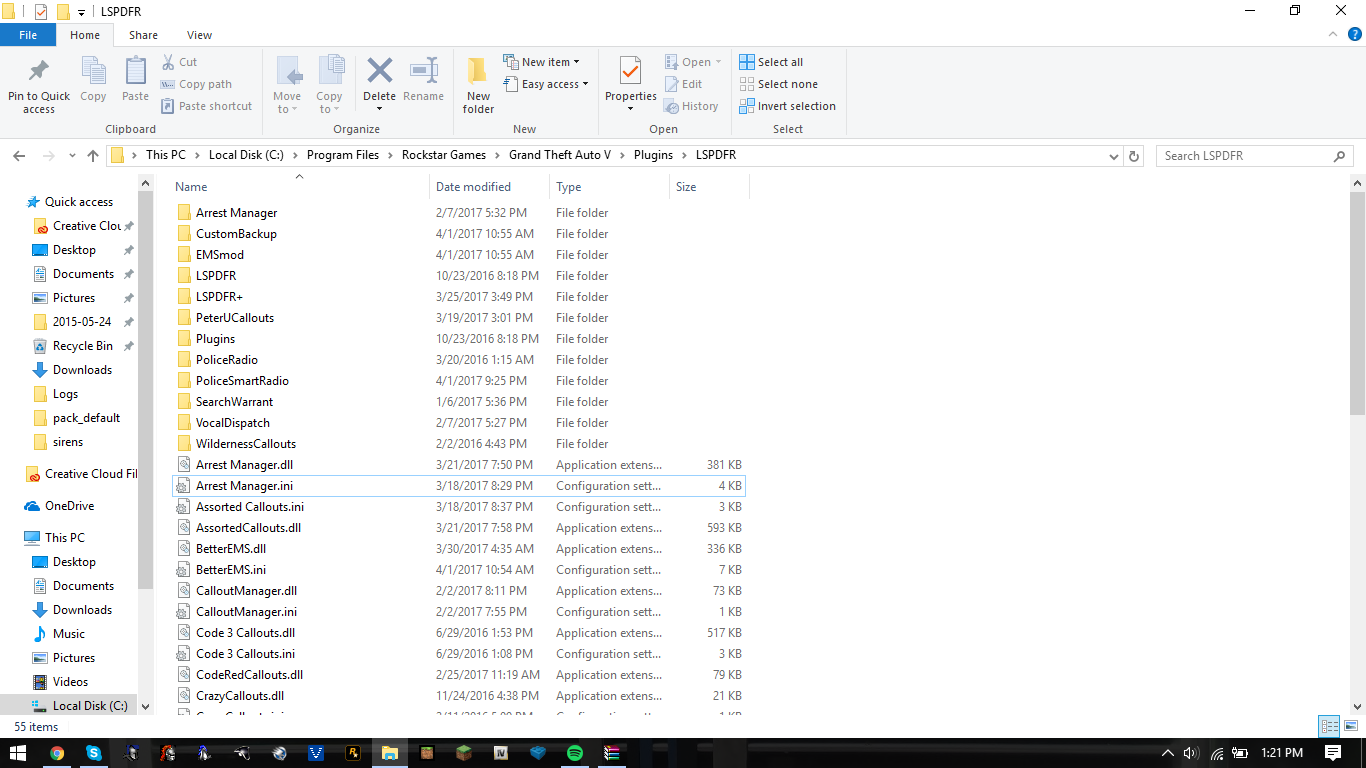
Task: Open Recycle Bin in the navigation pane
Action: [x=83, y=346]
